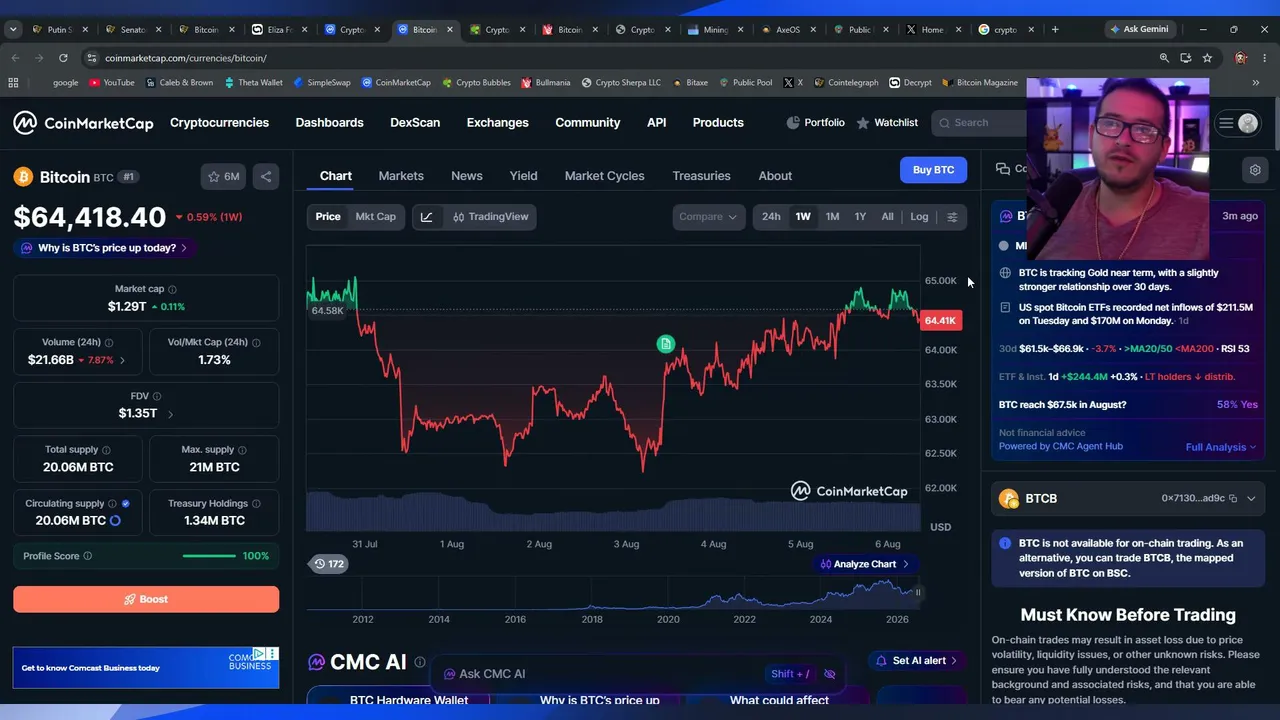The width and height of the screenshot is (1280, 720).
Task: Click the Profile Score info icon
Action: tap(87, 556)
